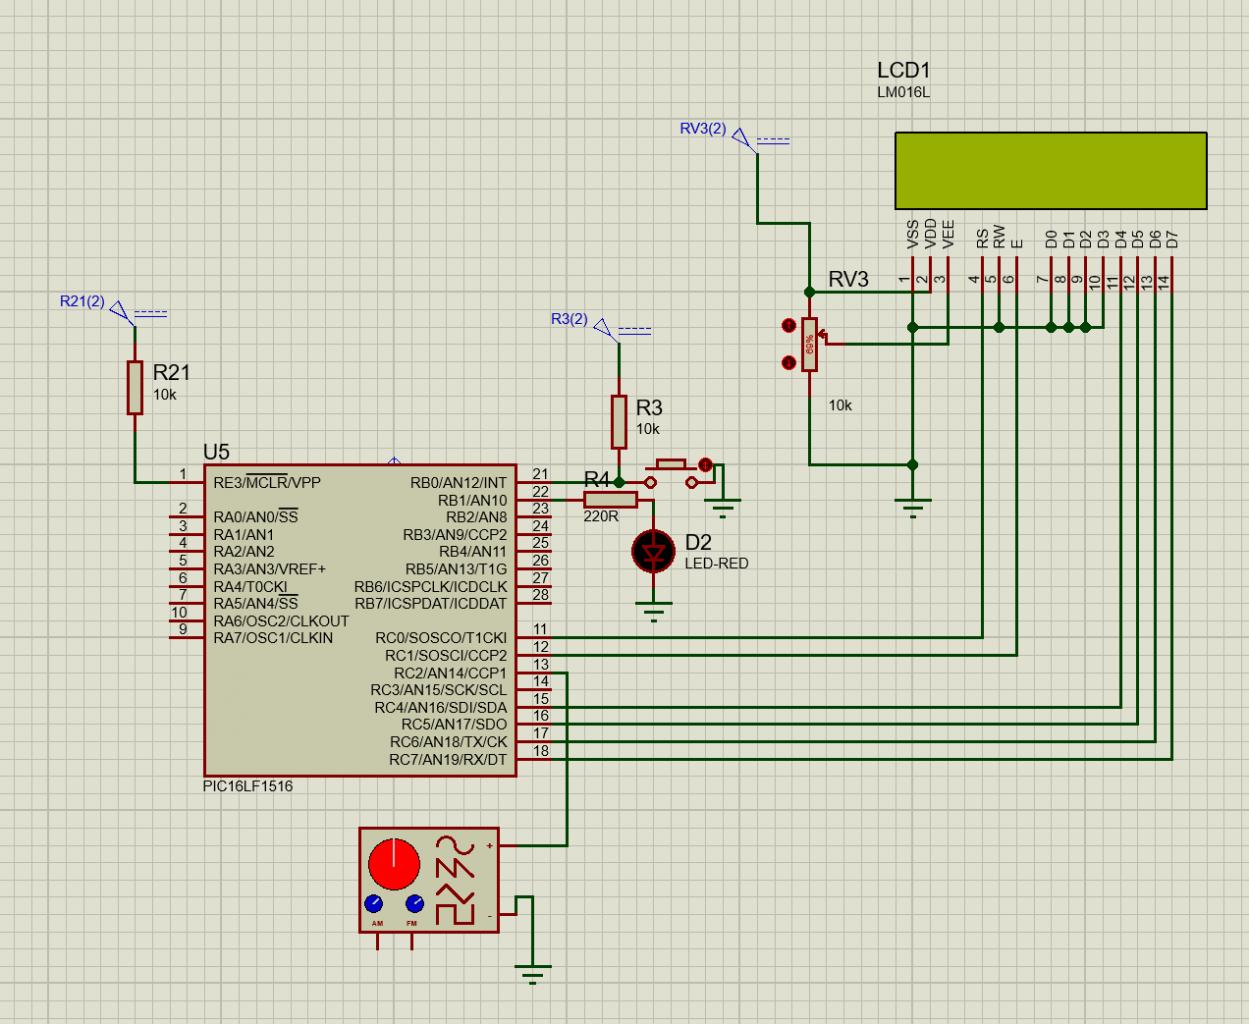Image resolution: width=1249 pixels, height=1024 pixels.
Task: Select the sine waveform on signal generator
Action: pyautogui.click(x=456, y=843)
